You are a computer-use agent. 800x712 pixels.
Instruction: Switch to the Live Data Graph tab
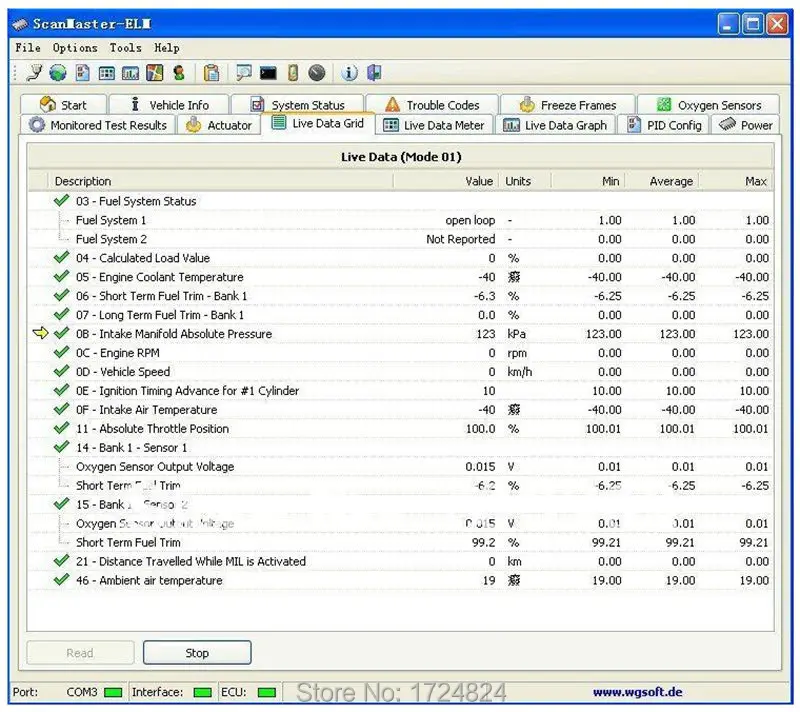pyautogui.click(x=555, y=125)
